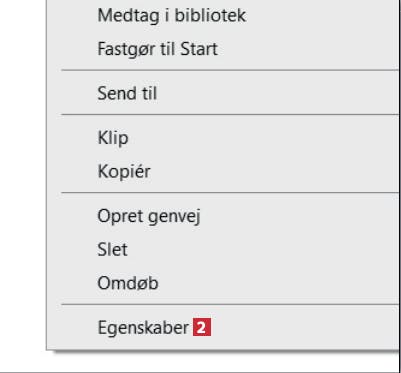
Task: Pick the Slet command below Opret genvej
Action: point(223,250)
